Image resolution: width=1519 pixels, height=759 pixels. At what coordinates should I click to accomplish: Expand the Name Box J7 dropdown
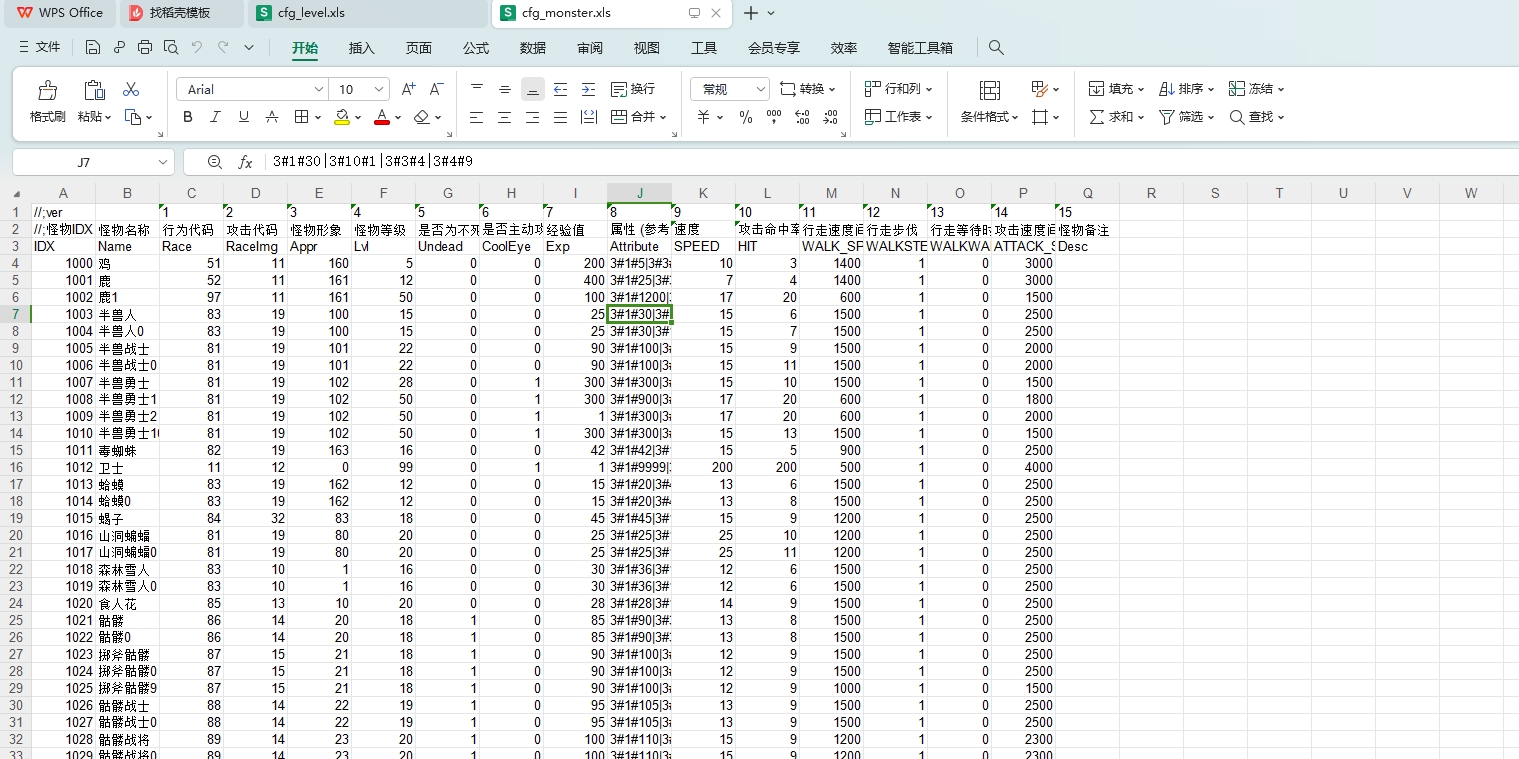point(163,162)
